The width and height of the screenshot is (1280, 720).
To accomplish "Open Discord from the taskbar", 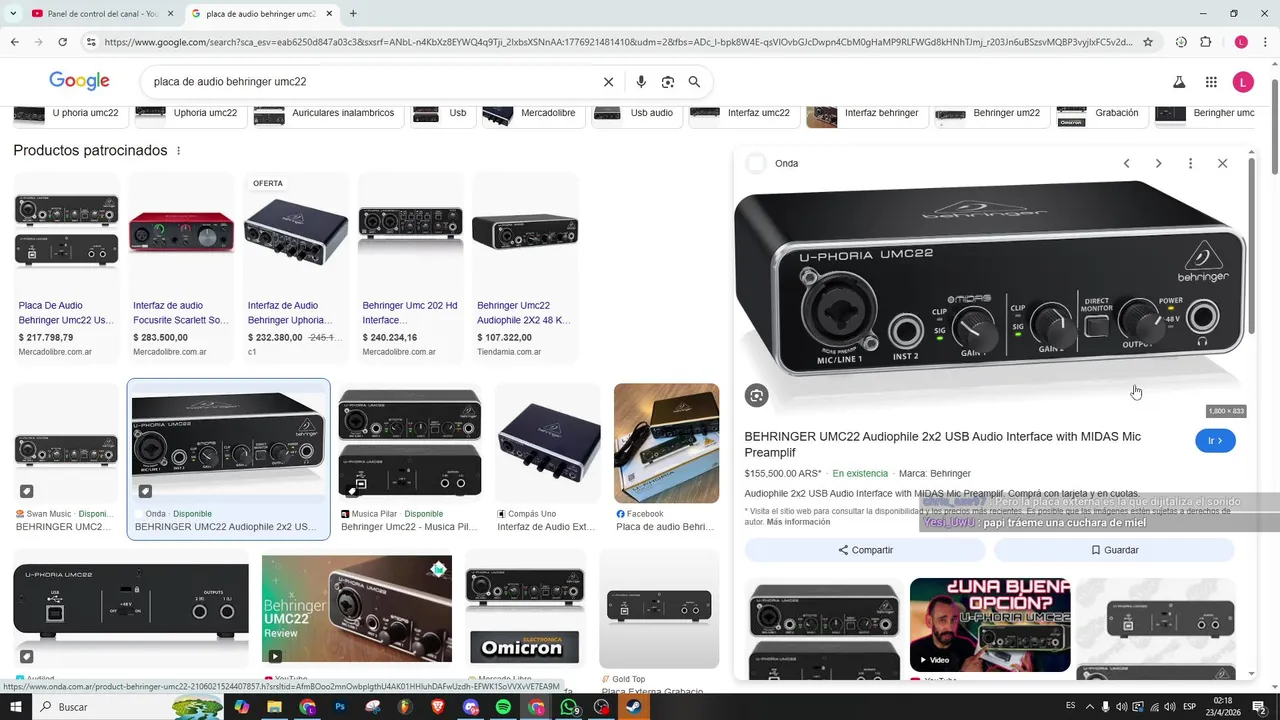I will pos(471,707).
